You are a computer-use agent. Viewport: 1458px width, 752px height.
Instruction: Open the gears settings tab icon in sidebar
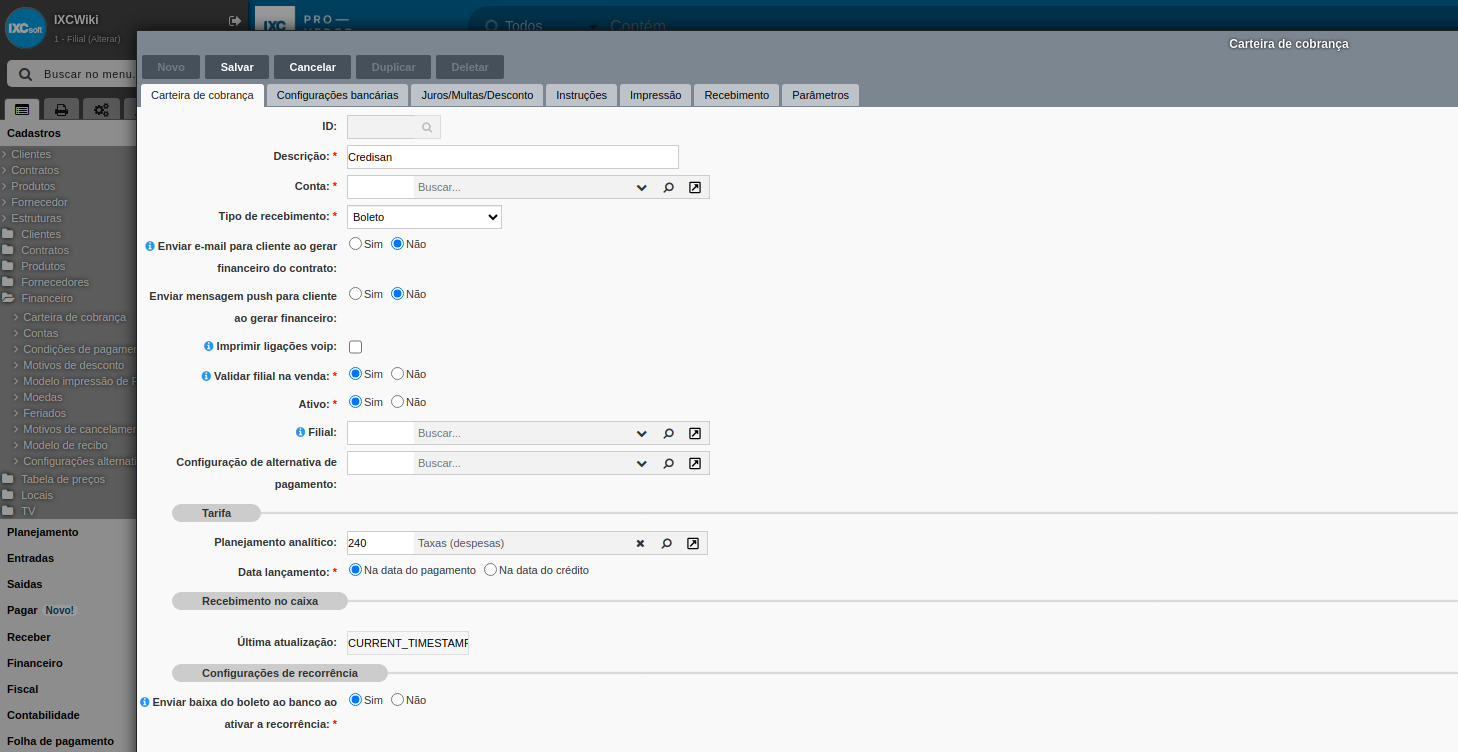pos(101,110)
